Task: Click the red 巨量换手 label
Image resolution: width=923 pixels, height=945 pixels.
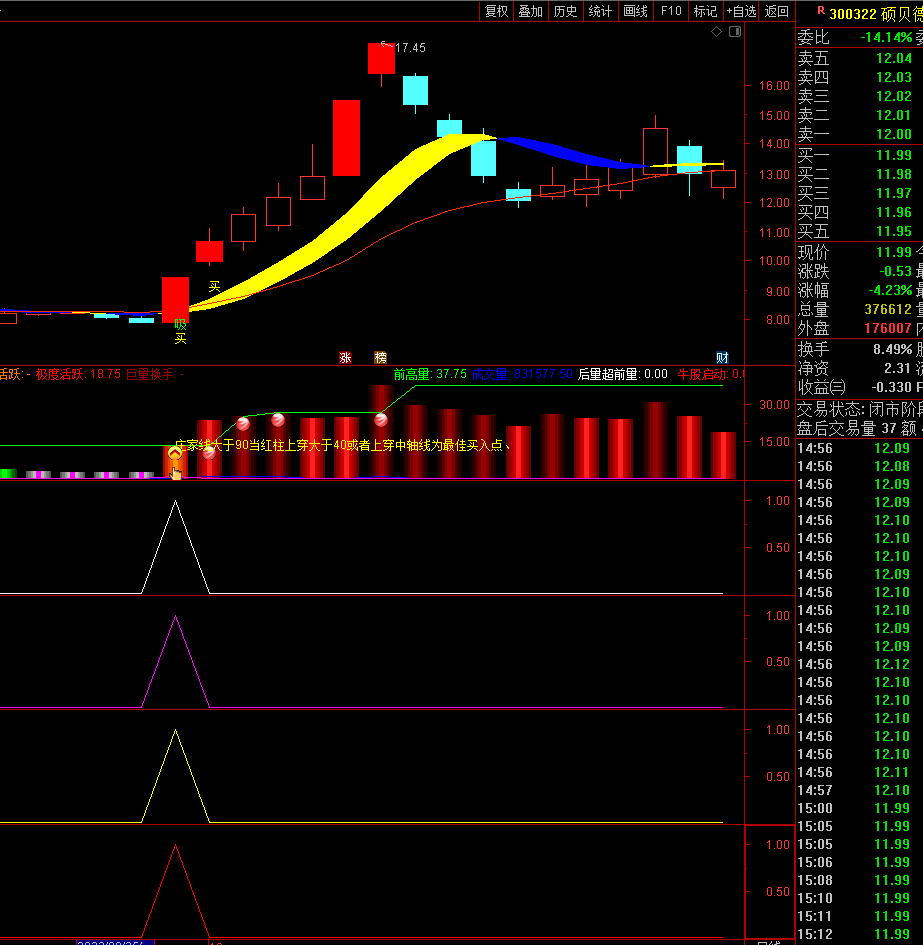Action: (154, 374)
